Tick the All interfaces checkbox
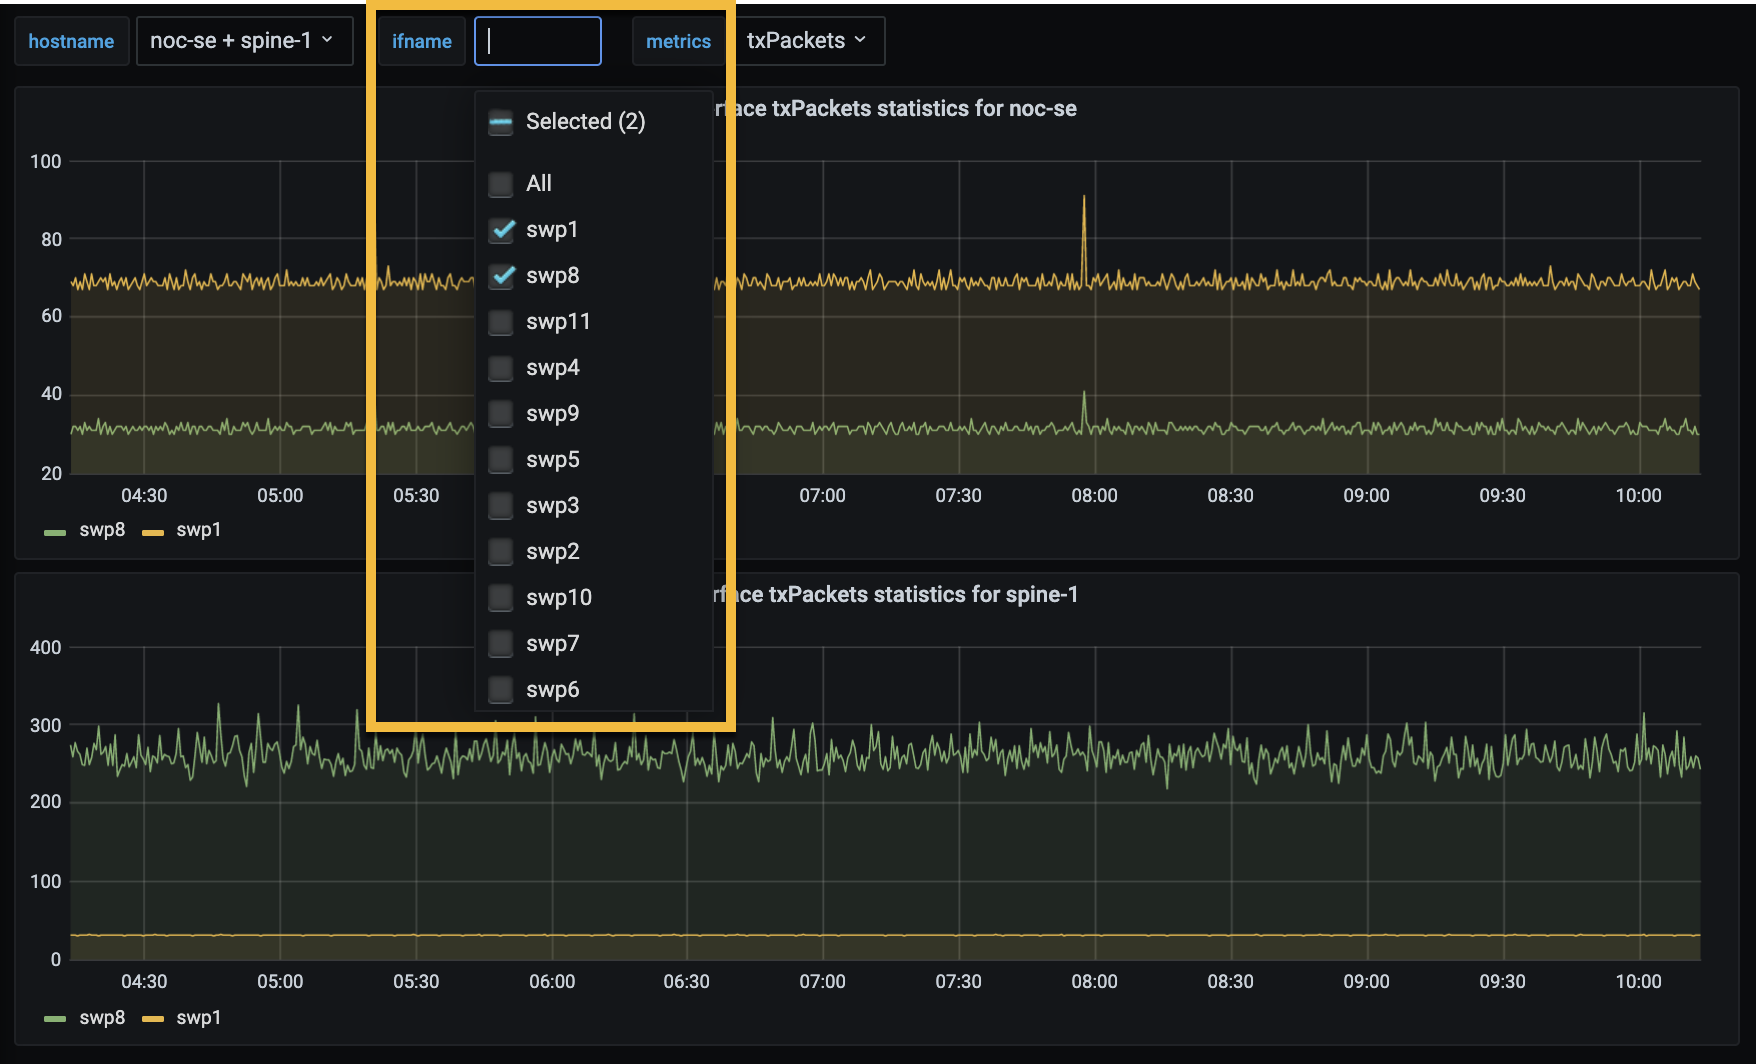The width and height of the screenshot is (1756, 1064). click(502, 184)
